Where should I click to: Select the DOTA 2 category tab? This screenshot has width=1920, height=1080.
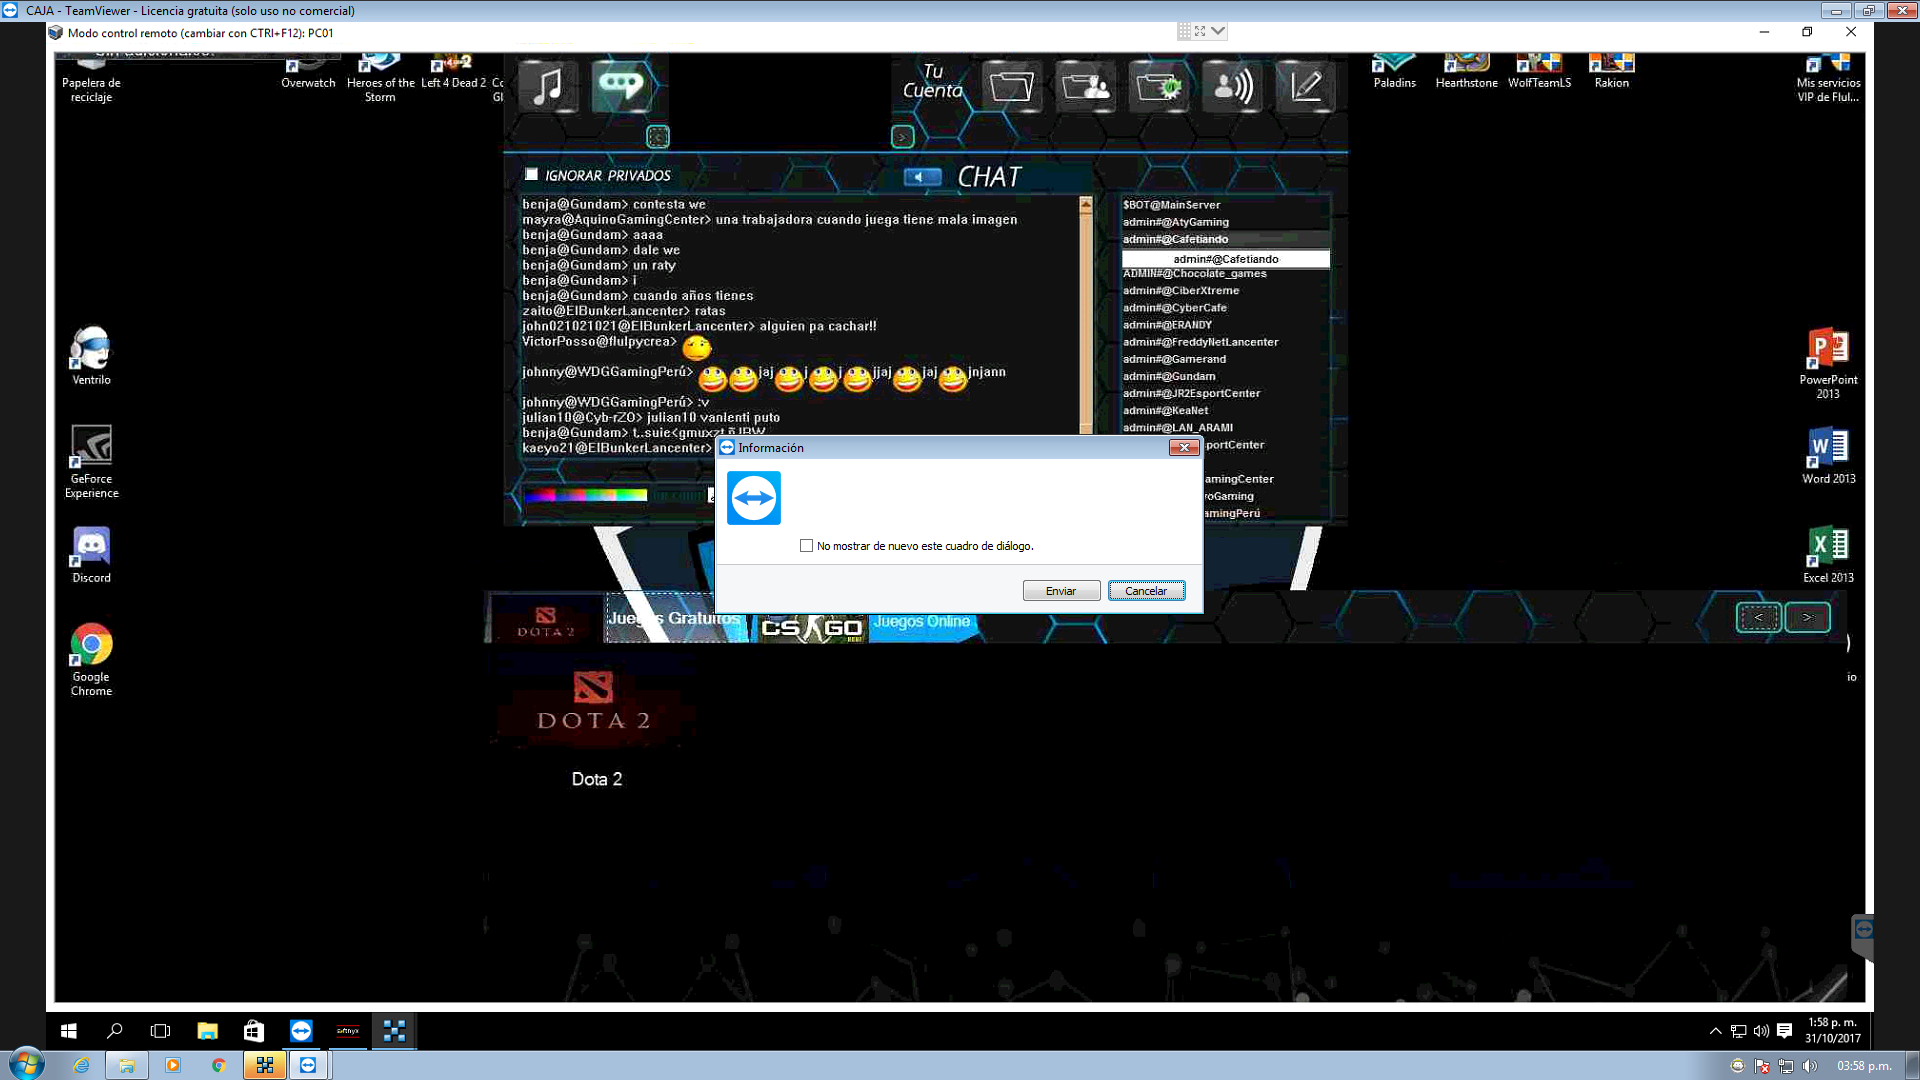[x=545, y=620]
